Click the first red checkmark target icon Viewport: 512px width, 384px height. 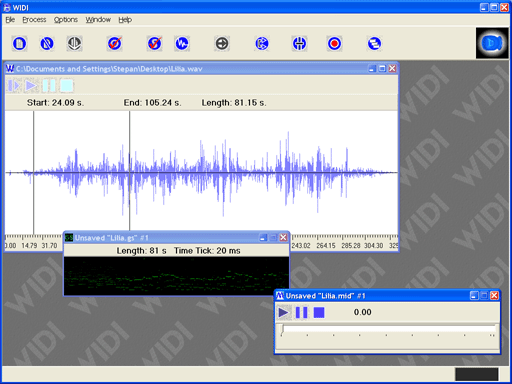pyautogui.click(x=115, y=44)
